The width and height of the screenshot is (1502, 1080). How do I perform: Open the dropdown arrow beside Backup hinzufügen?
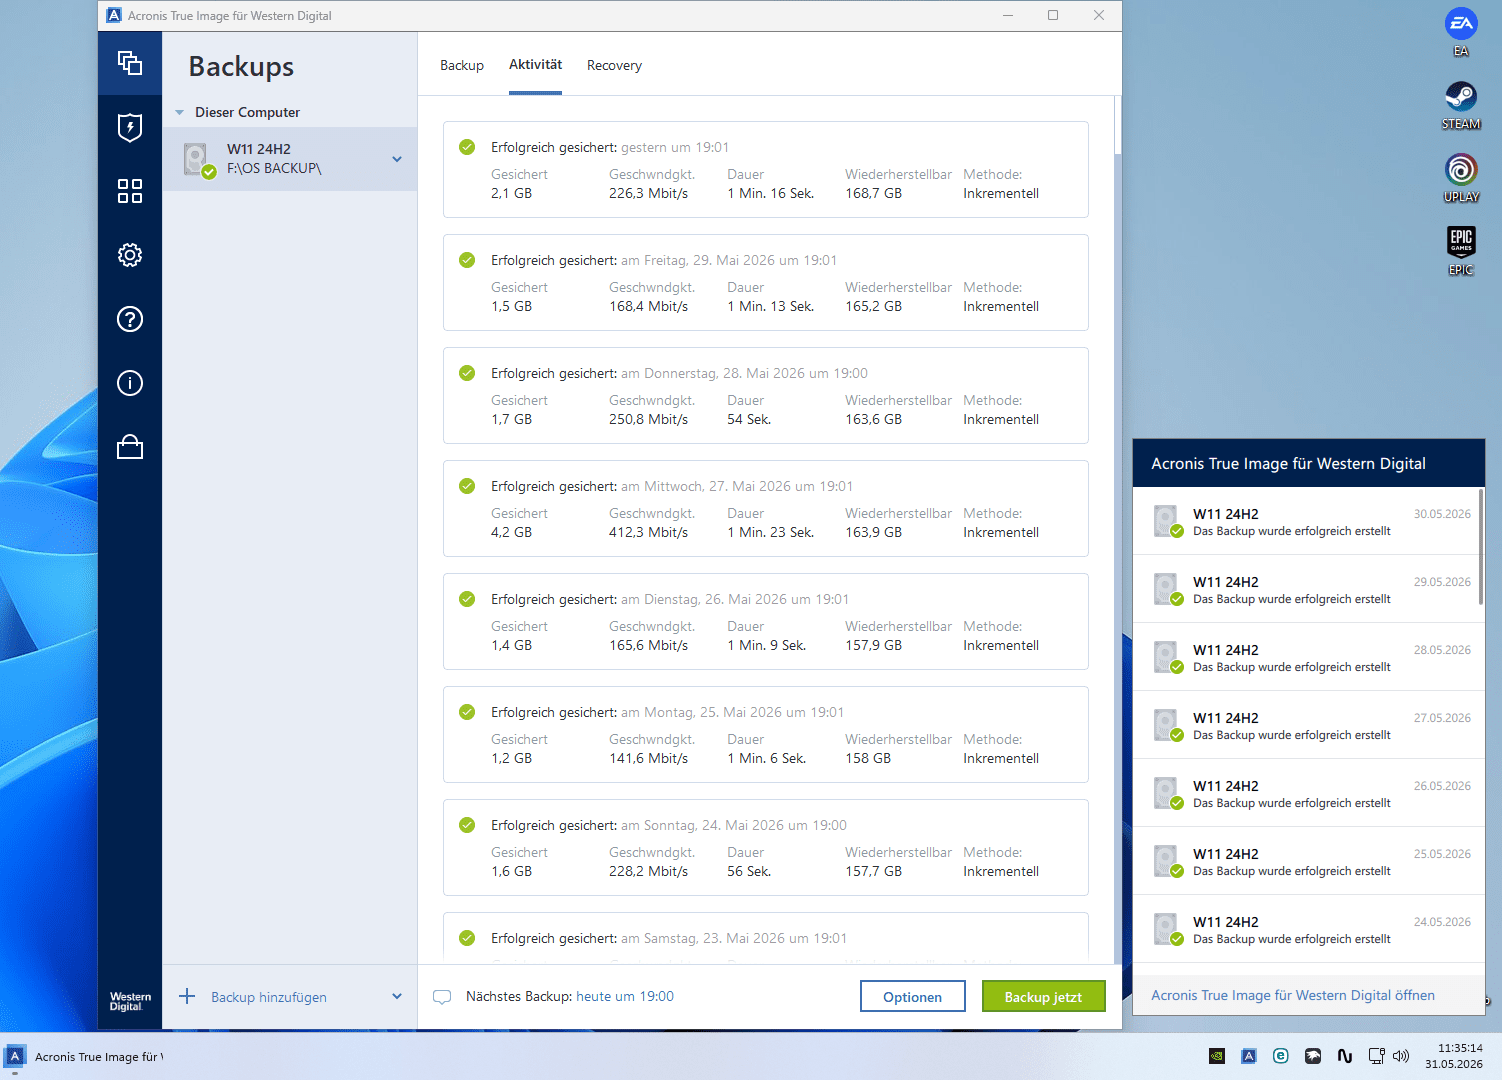point(397,997)
